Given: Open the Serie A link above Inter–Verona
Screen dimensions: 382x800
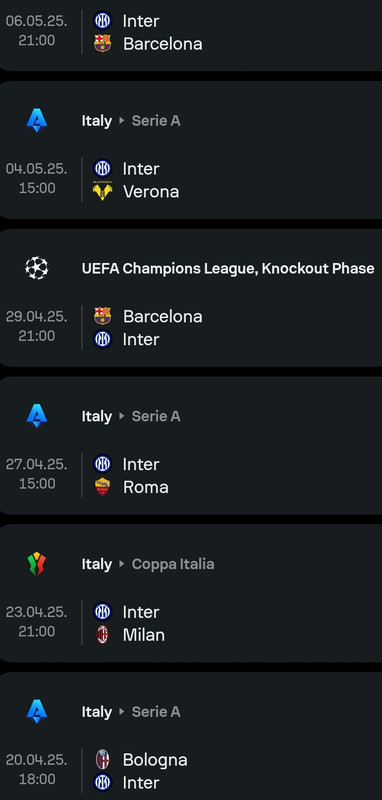Looking at the screenshot, I should [x=156, y=121].
